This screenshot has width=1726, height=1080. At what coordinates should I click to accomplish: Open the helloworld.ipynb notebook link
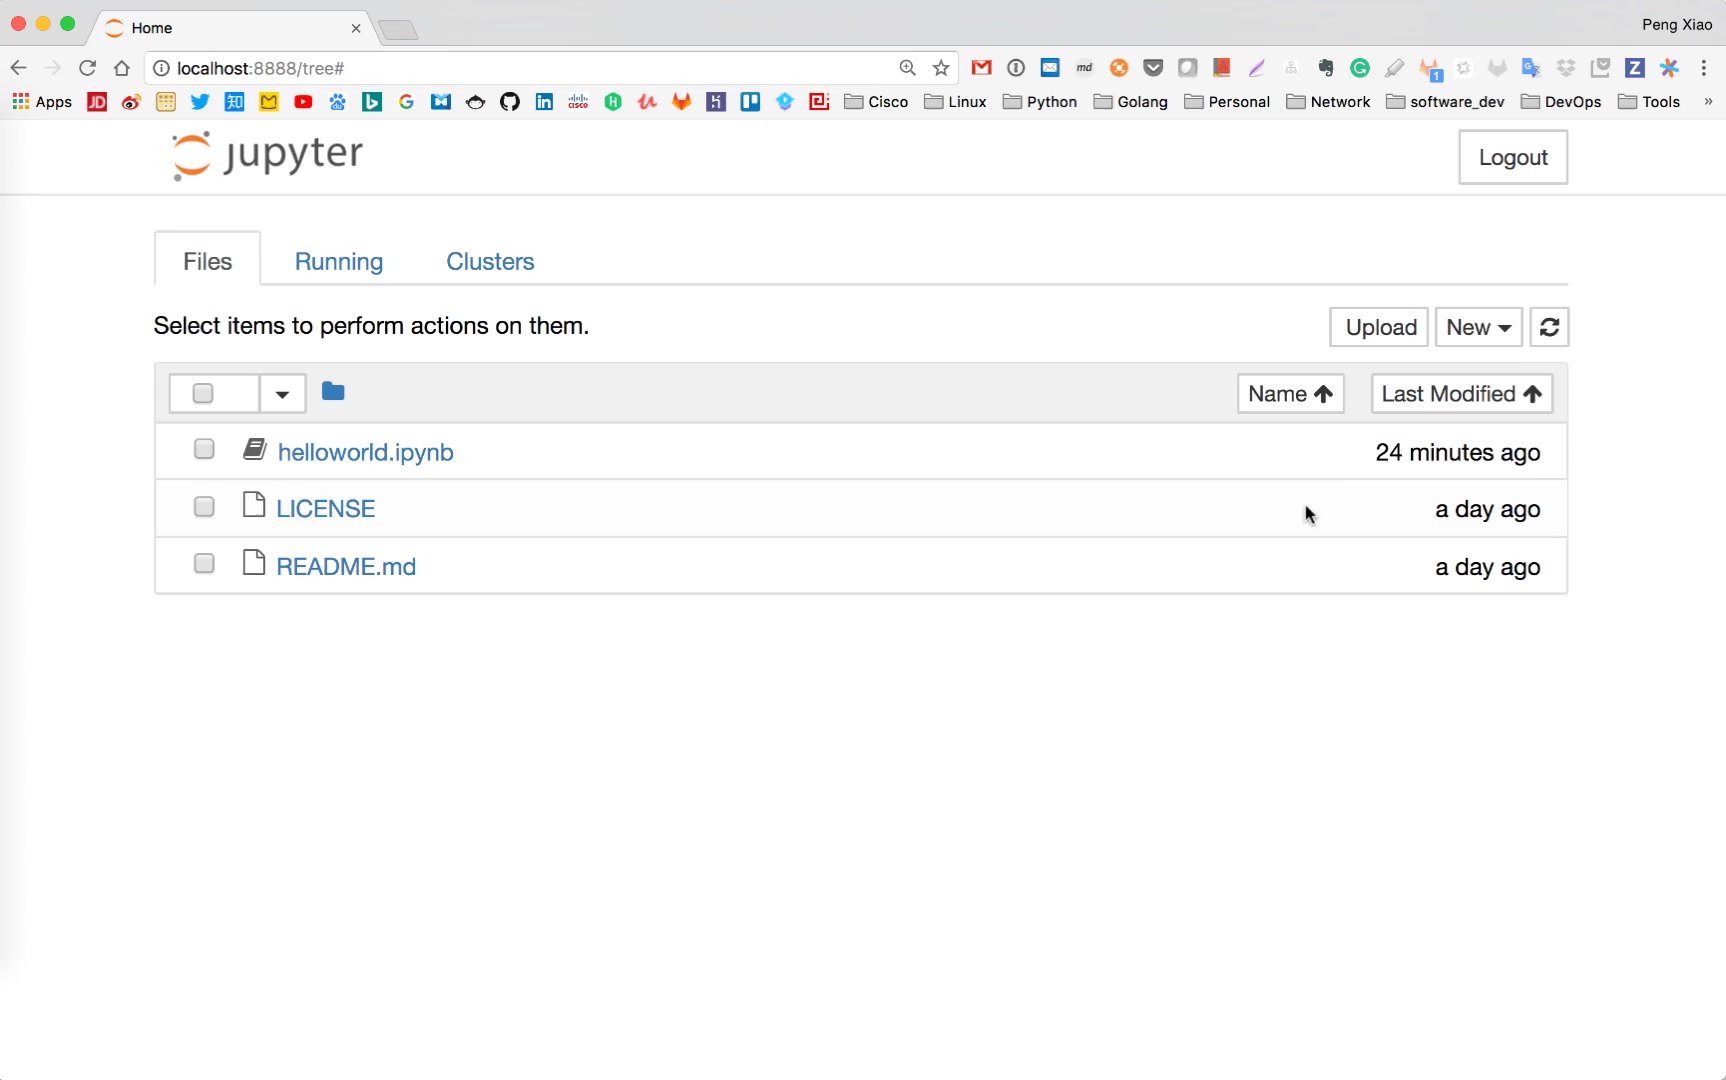(x=365, y=452)
